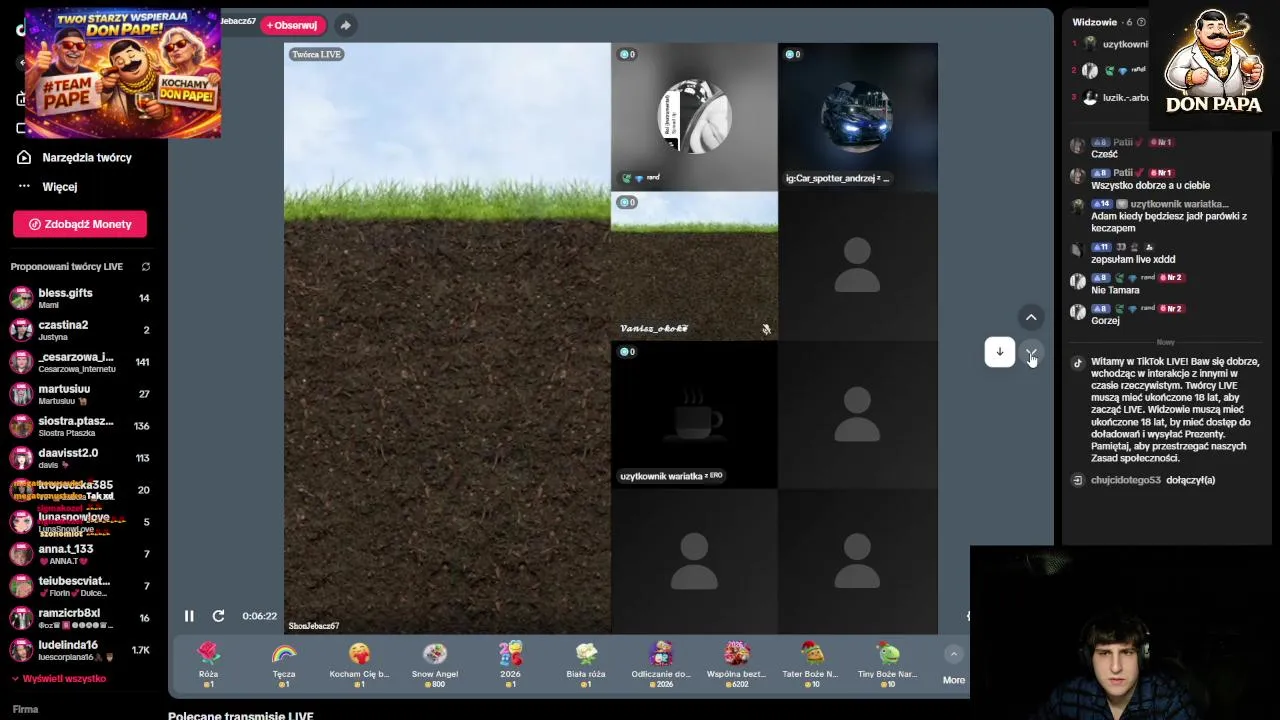Open the uzytkownik wariatka guest tile

click(694, 414)
